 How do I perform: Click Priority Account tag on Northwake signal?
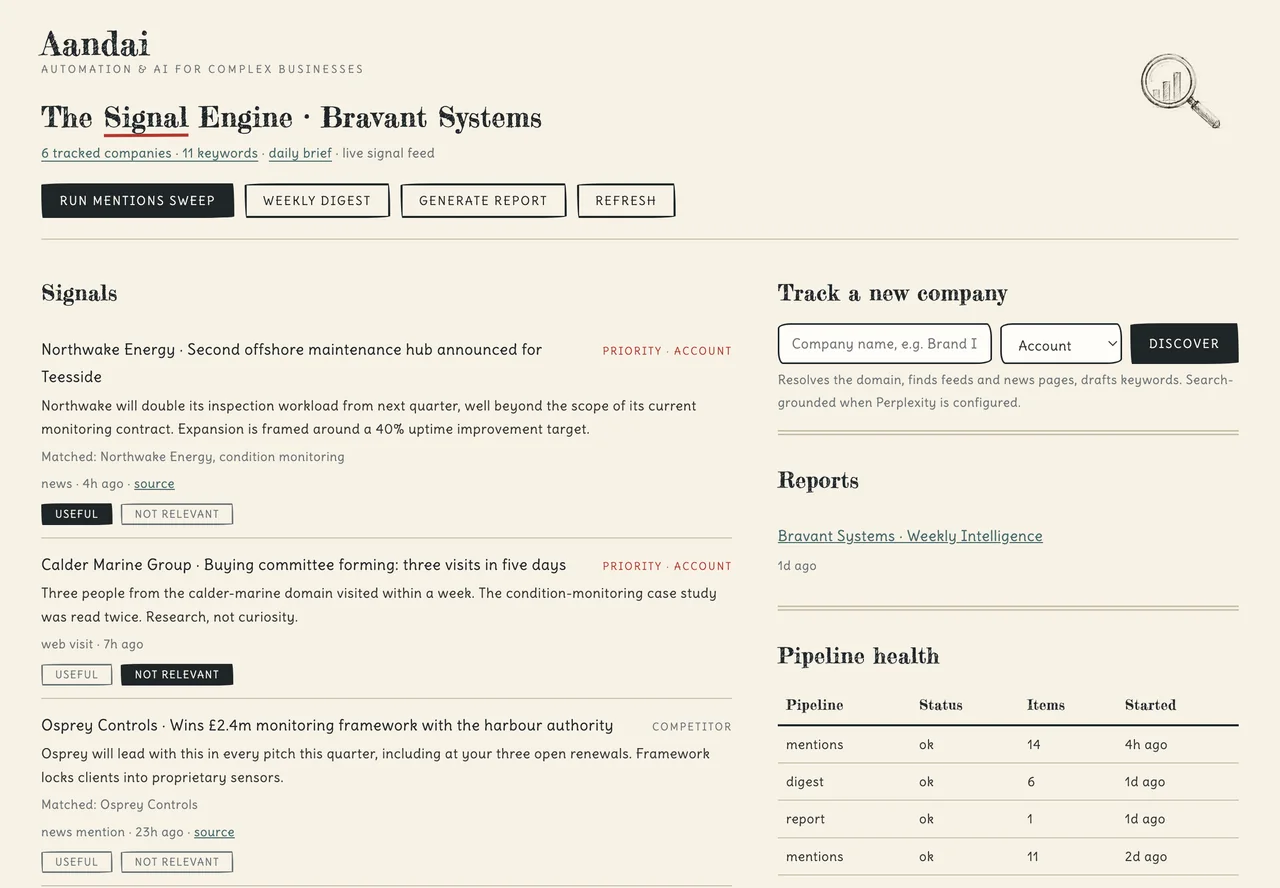(x=667, y=351)
